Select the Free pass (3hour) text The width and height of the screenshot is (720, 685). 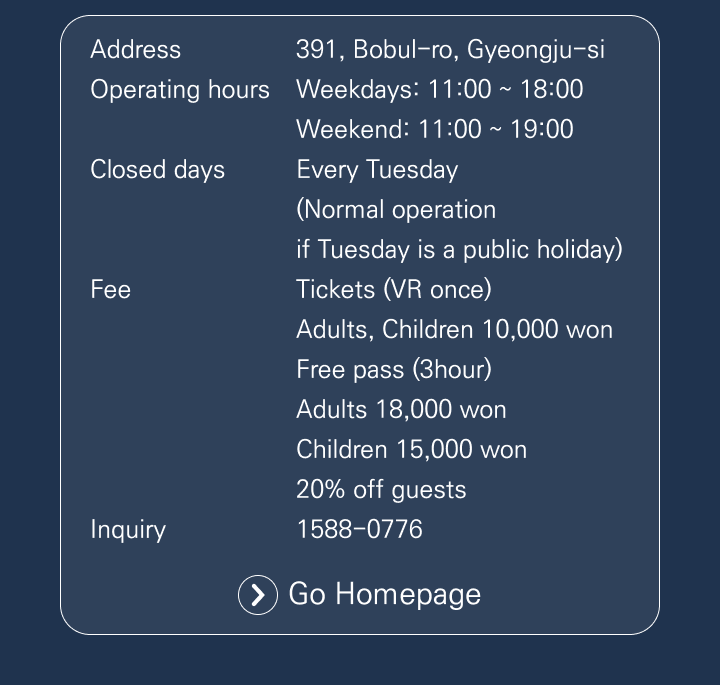coord(394,370)
